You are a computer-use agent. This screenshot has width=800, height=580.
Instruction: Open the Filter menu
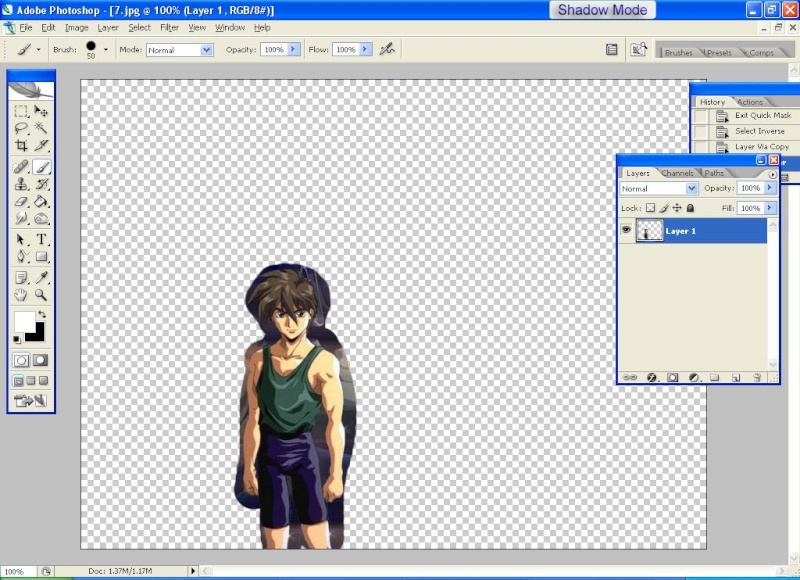(x=169, y=28)
